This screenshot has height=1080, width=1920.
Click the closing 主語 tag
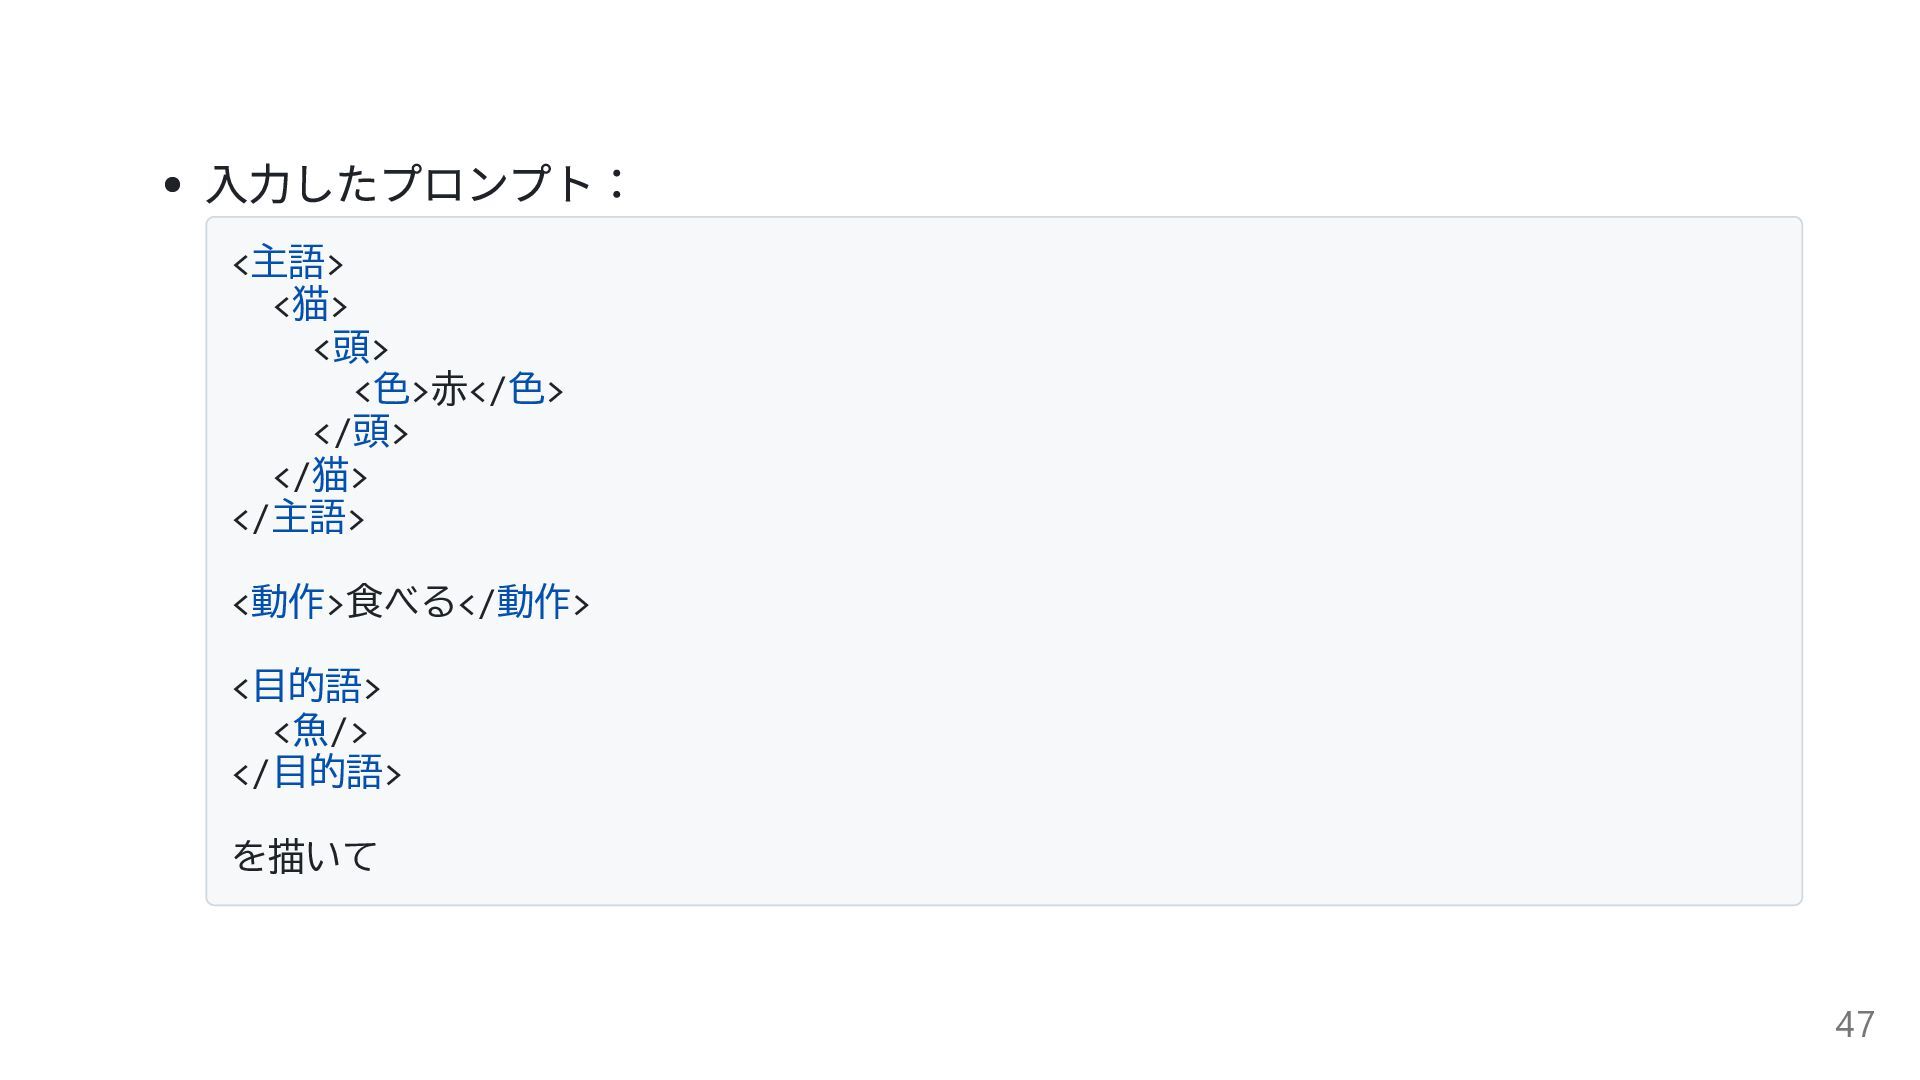[299, 518]
